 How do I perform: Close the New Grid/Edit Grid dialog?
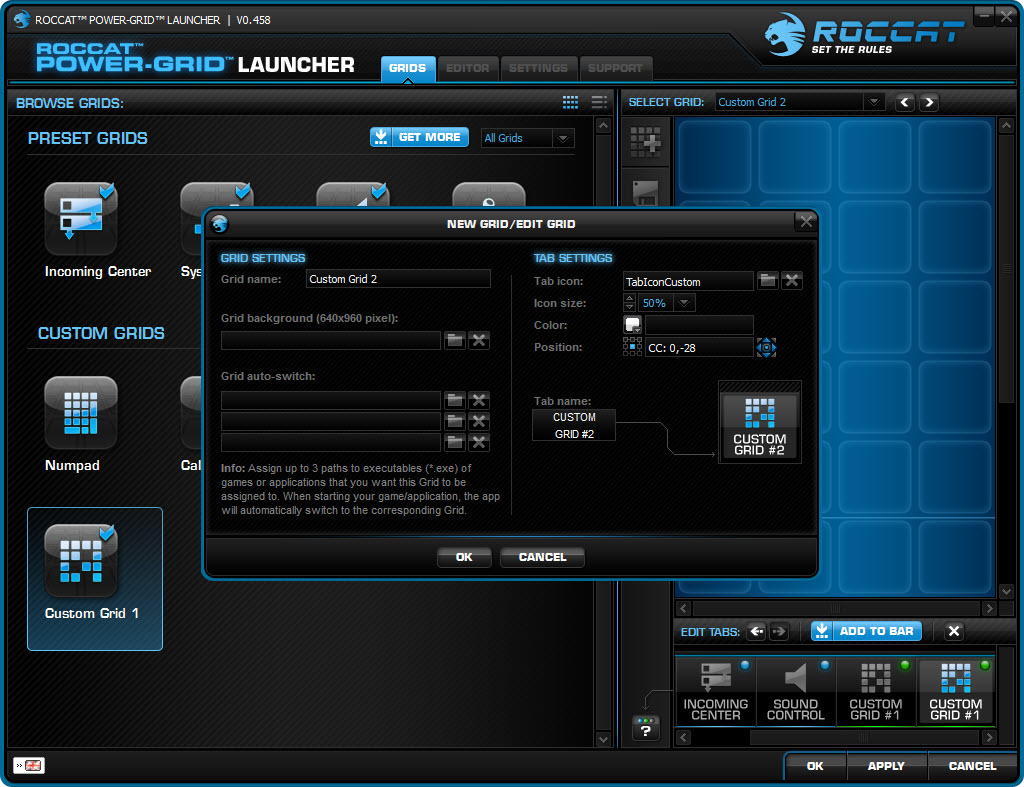[806, 222]
